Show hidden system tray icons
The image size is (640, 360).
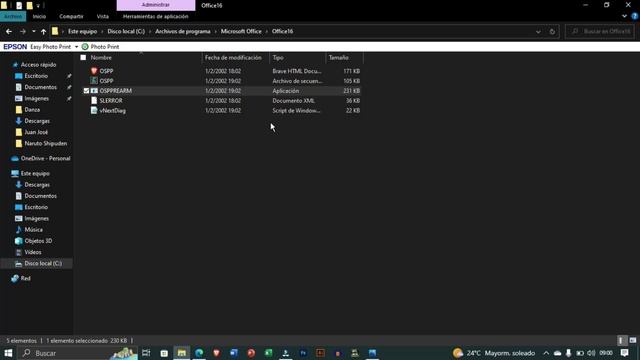546,353
